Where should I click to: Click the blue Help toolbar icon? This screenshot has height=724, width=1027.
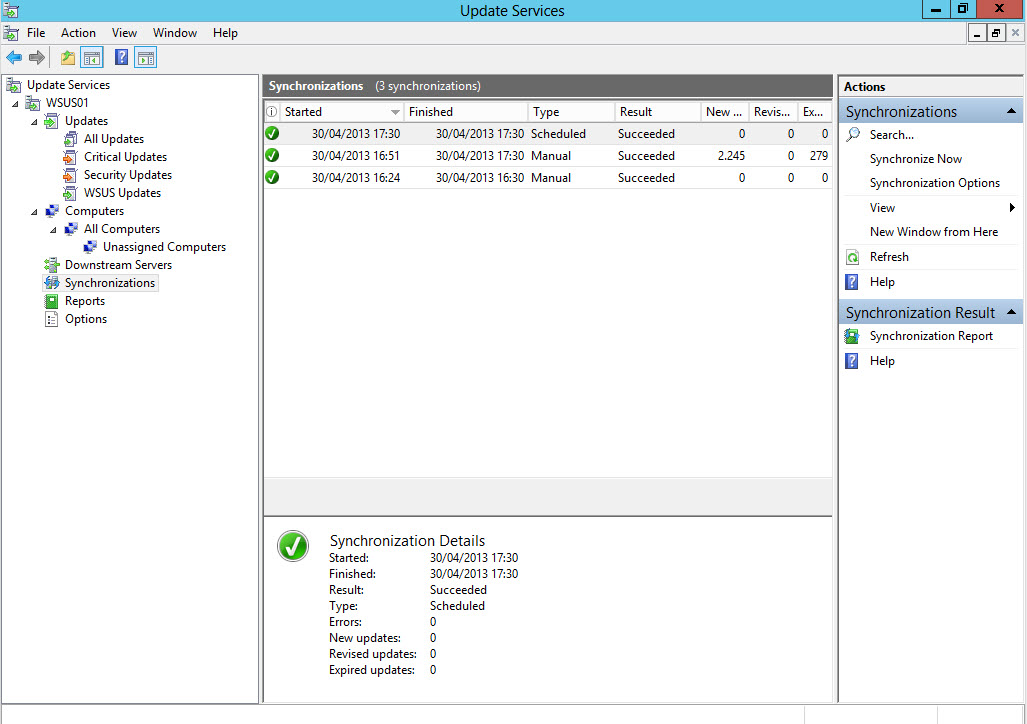121,58
